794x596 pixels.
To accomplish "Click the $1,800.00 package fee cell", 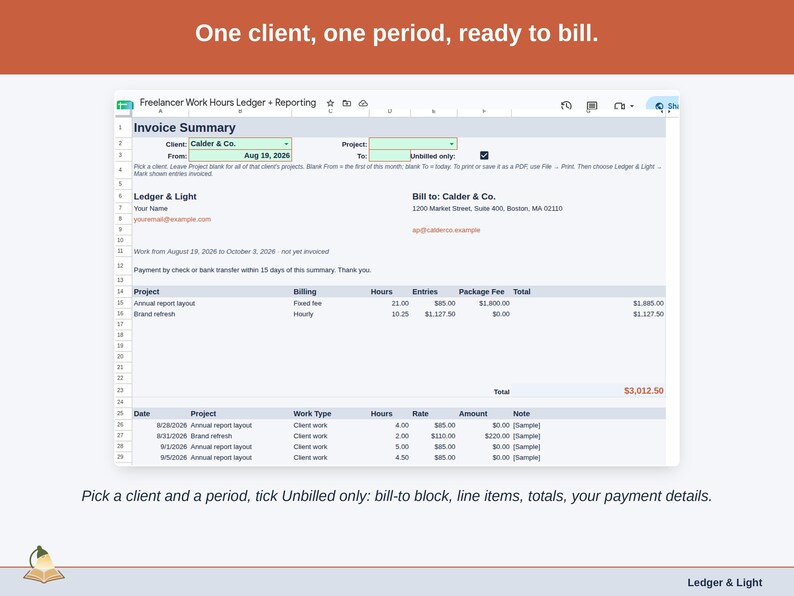I will coord(494,303).
